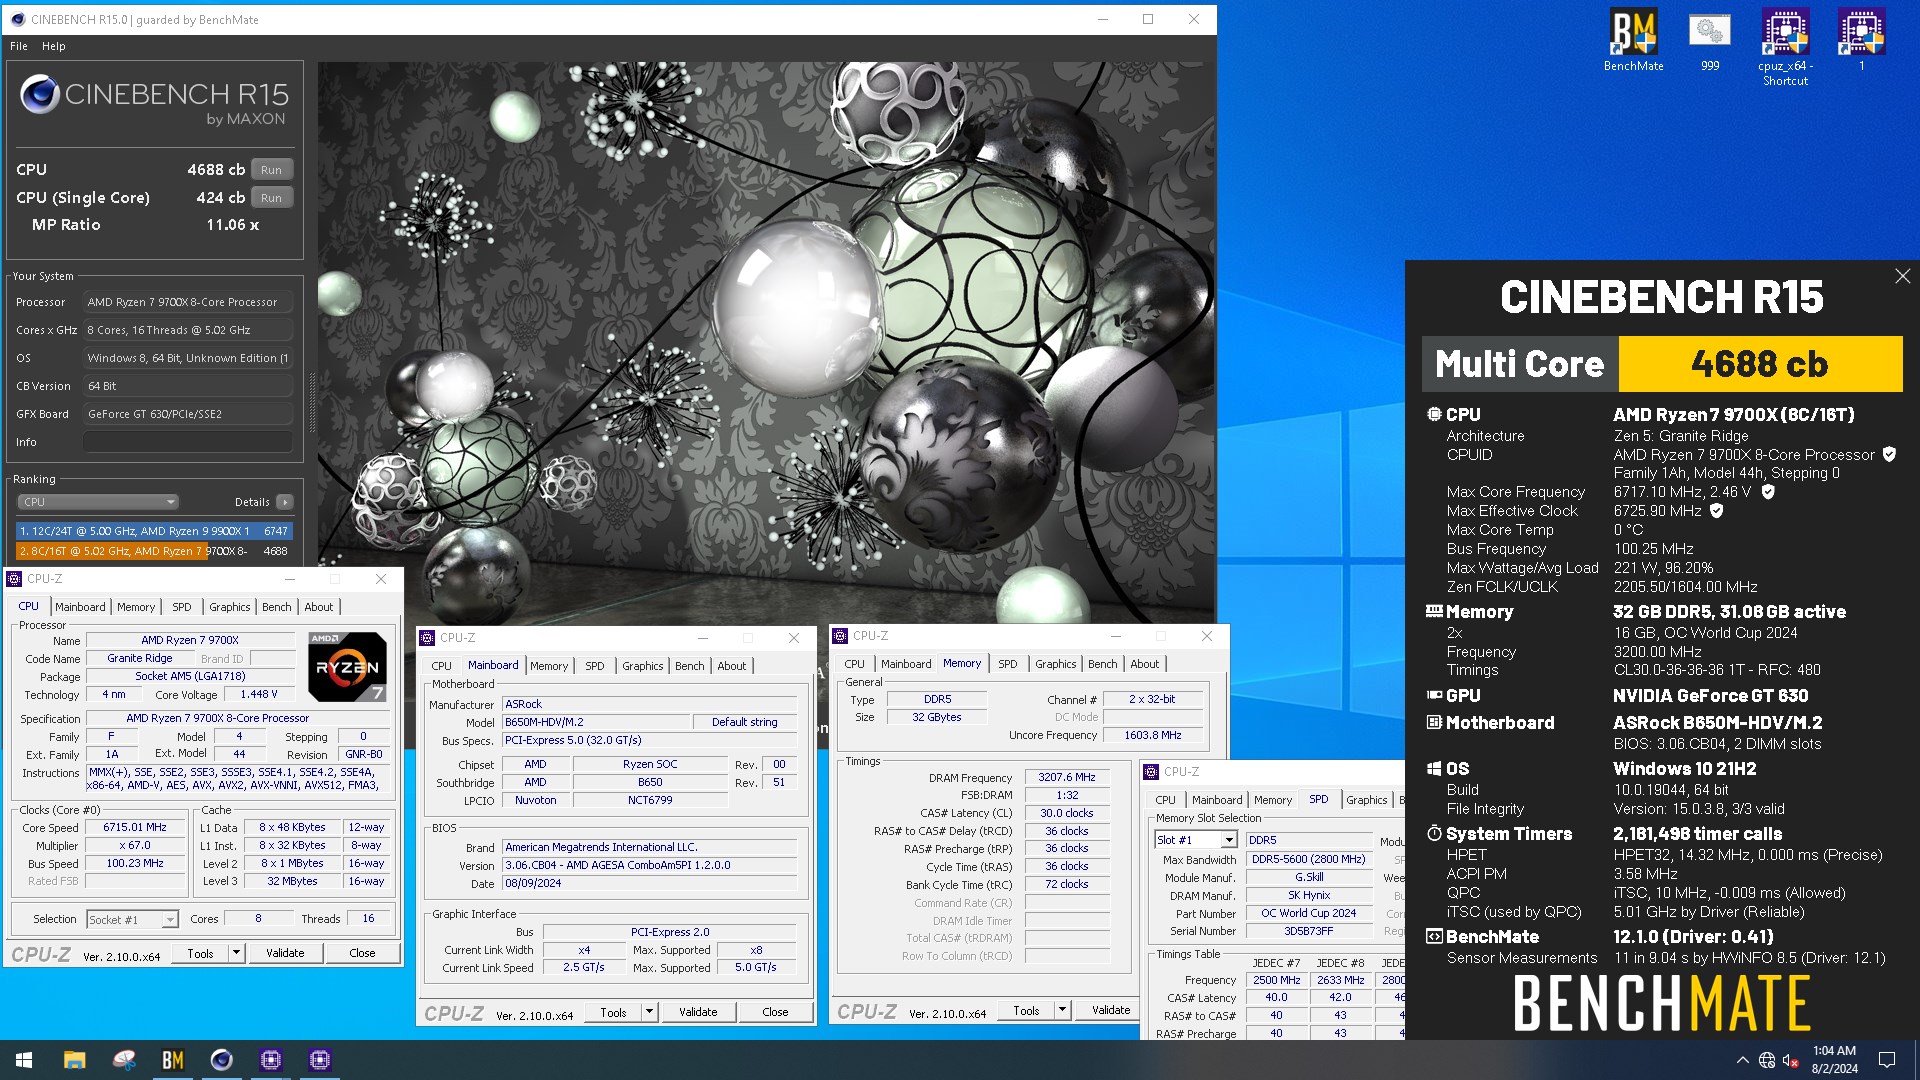Click Validate in CPU-Z CPU window

(285, 953)
